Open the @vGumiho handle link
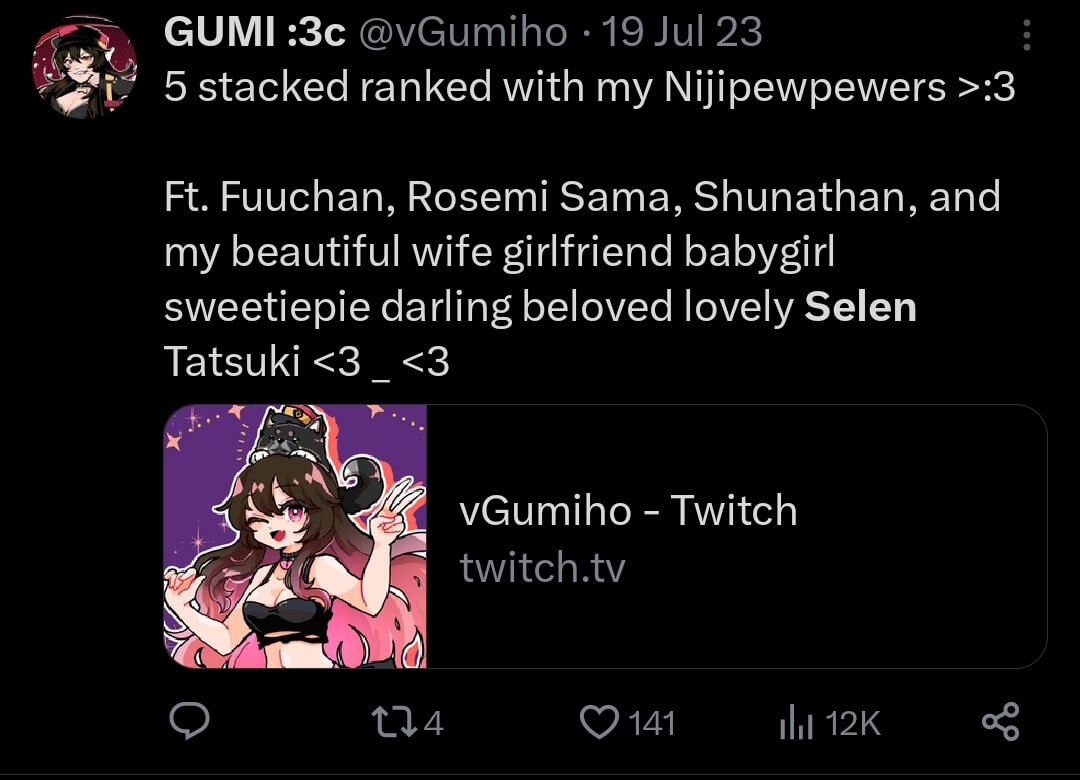 point(463,32)
